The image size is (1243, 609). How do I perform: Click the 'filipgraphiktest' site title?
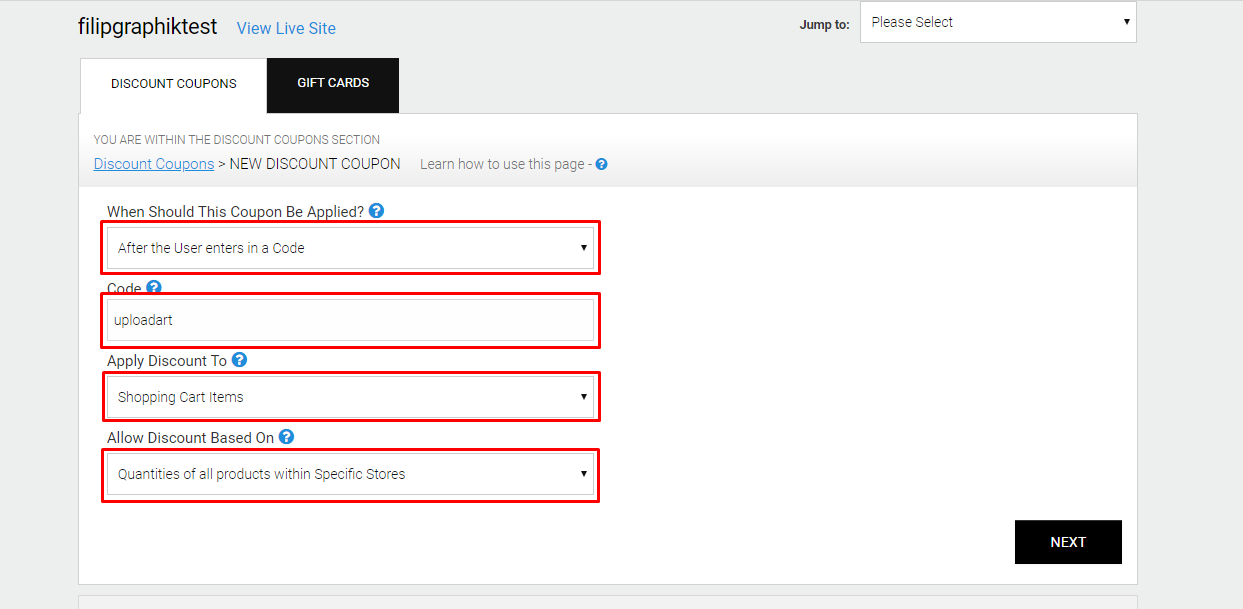[x=147, y=27]
